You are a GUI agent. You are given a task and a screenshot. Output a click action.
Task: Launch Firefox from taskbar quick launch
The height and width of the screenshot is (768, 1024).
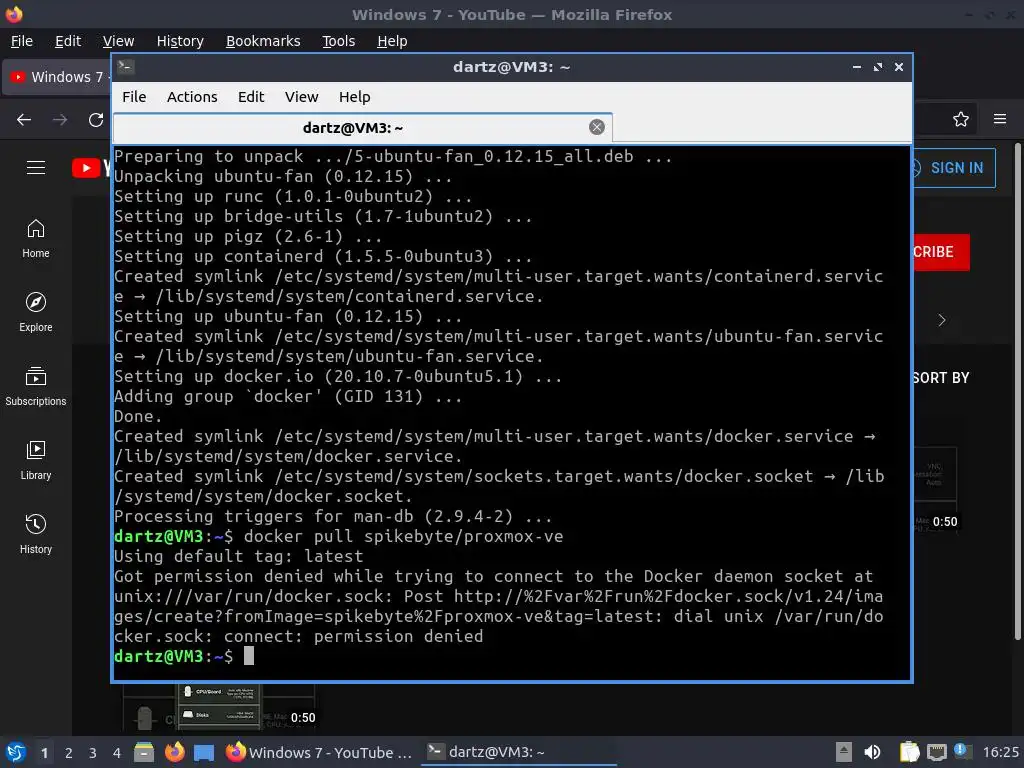pos(174,752)
